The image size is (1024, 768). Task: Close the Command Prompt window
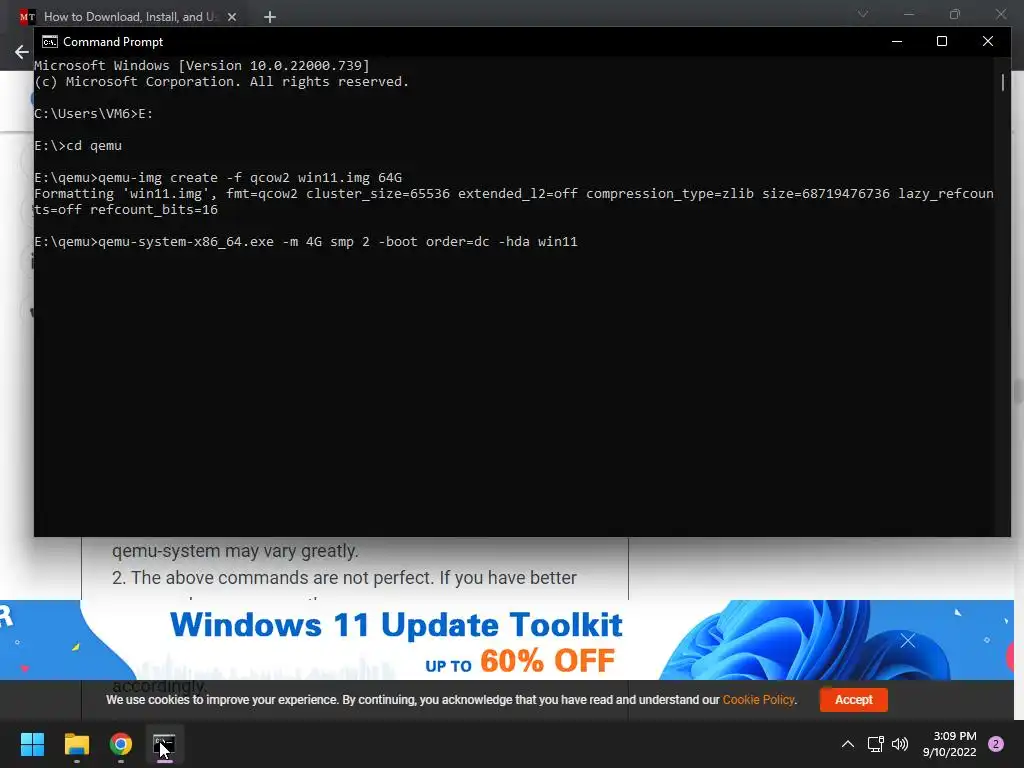click(x=988, y=41)
